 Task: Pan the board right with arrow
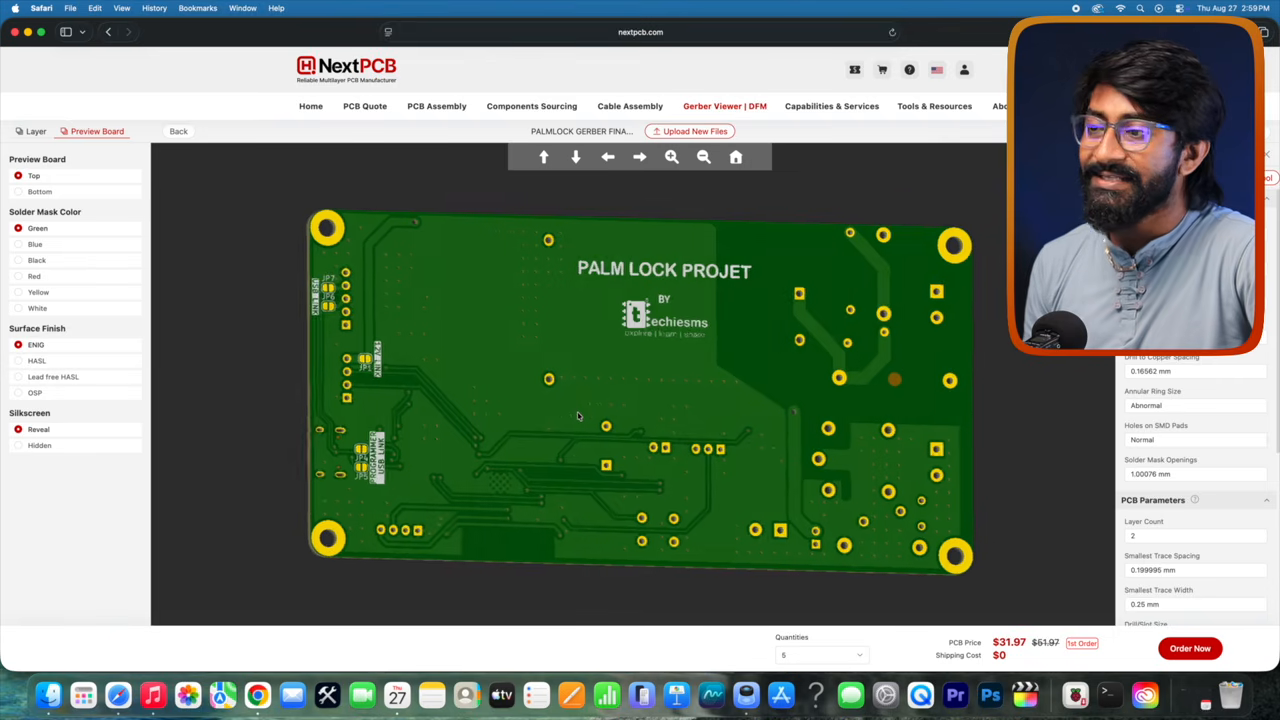pos(640,157)
